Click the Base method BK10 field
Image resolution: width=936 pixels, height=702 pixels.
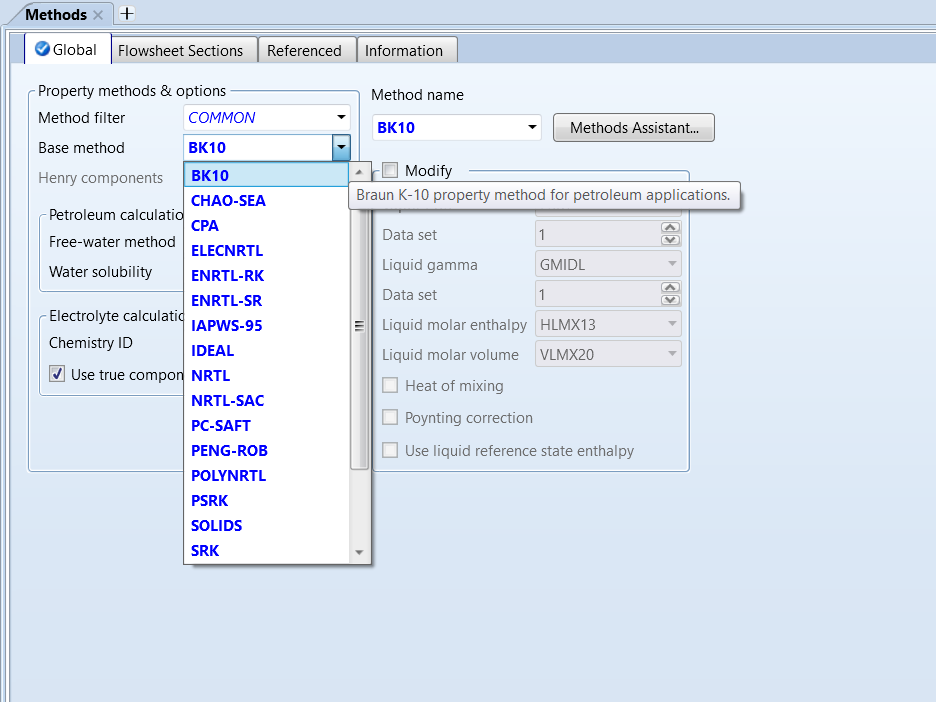point(258,147)
